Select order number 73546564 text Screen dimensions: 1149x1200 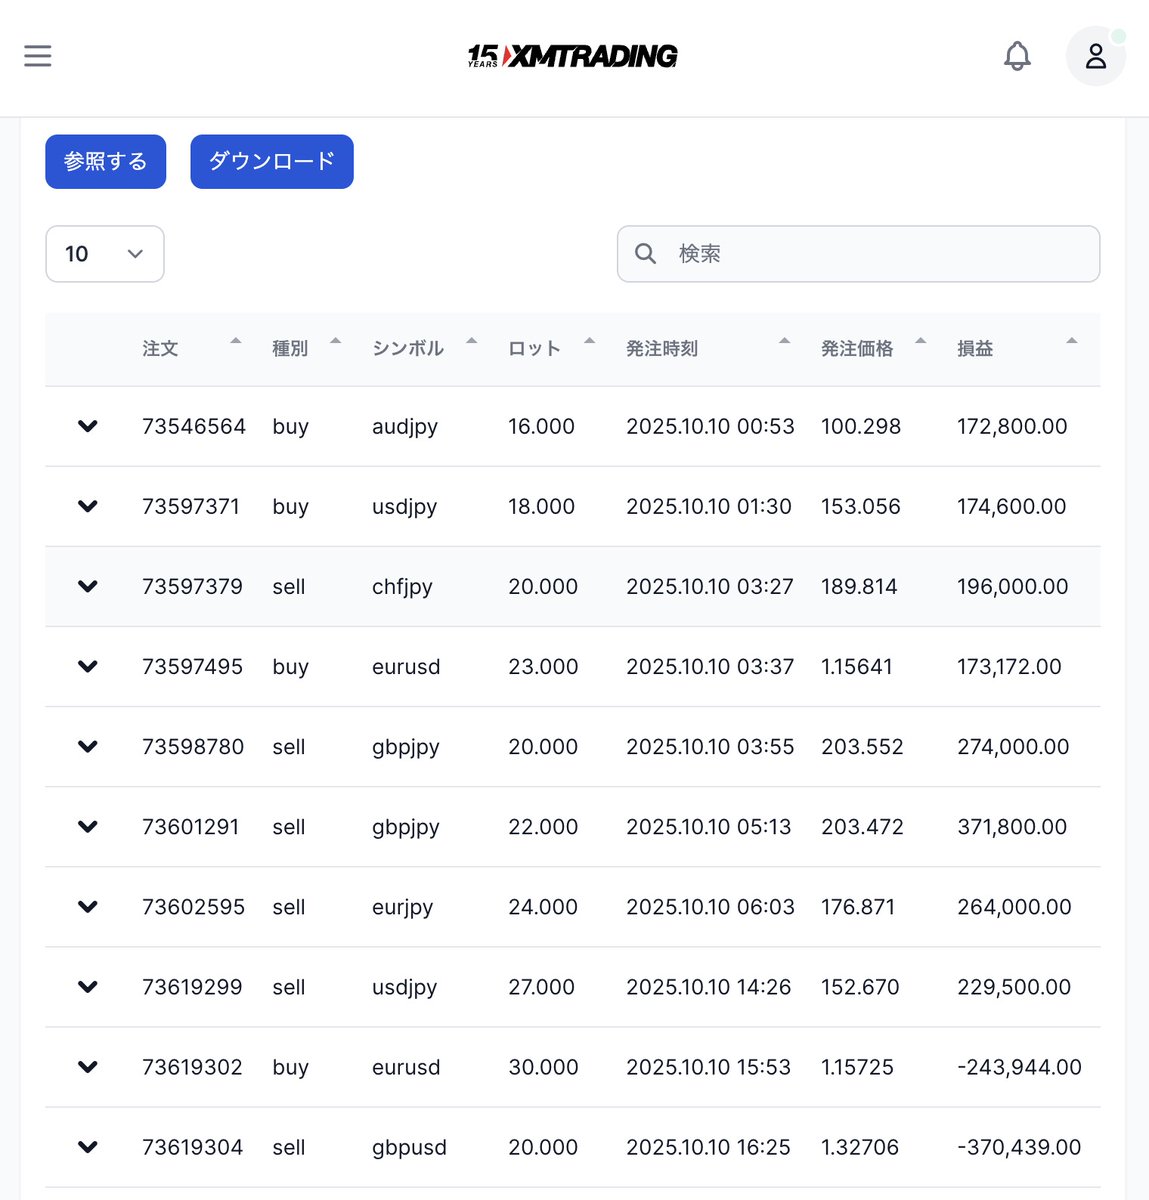tap(194, 426)
